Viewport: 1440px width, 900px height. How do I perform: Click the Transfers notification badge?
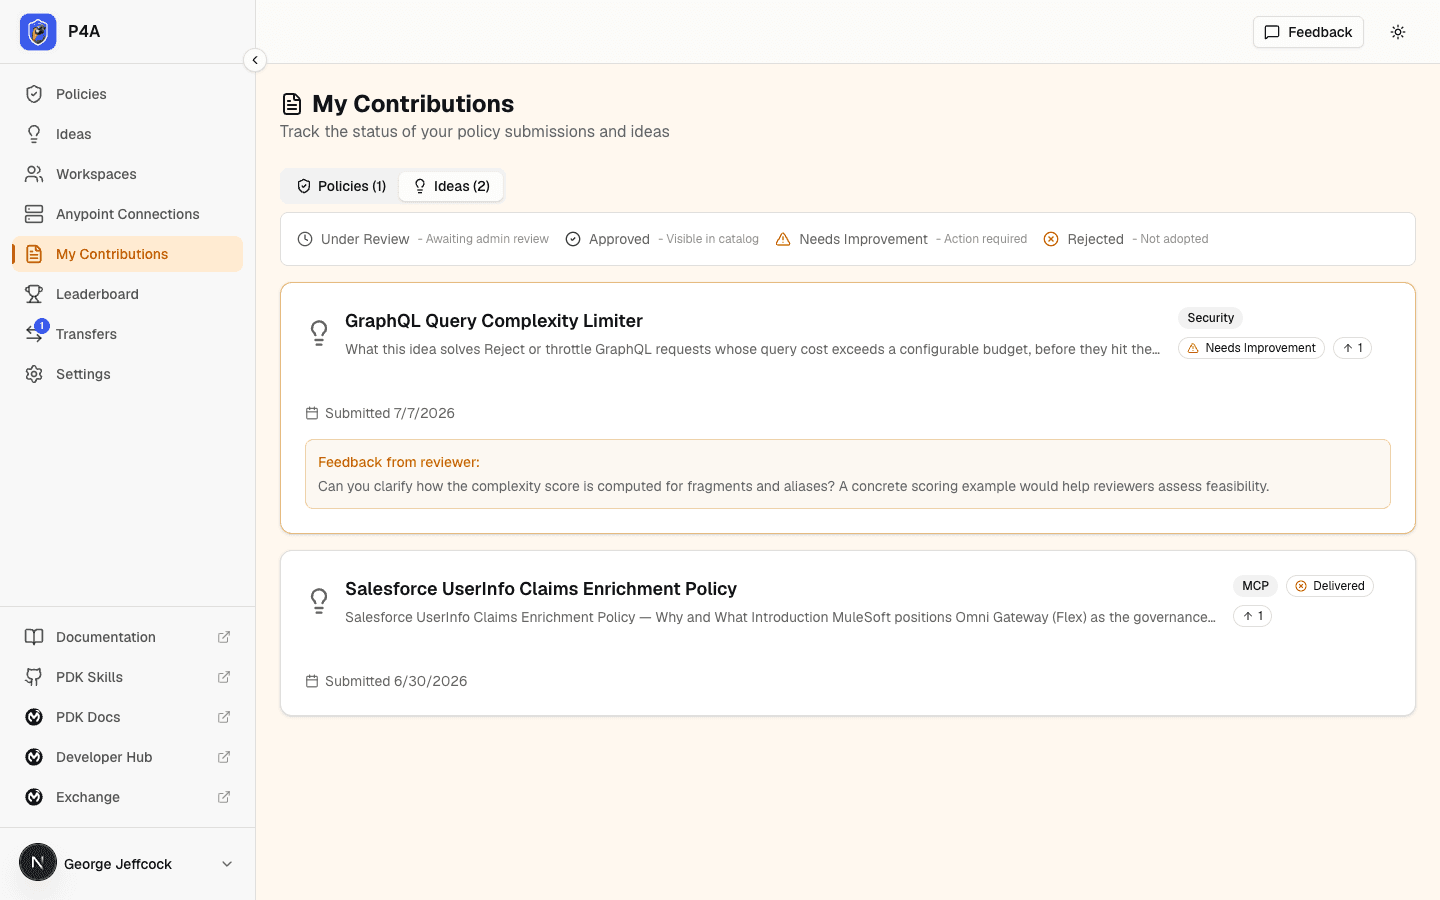[42, 325]
